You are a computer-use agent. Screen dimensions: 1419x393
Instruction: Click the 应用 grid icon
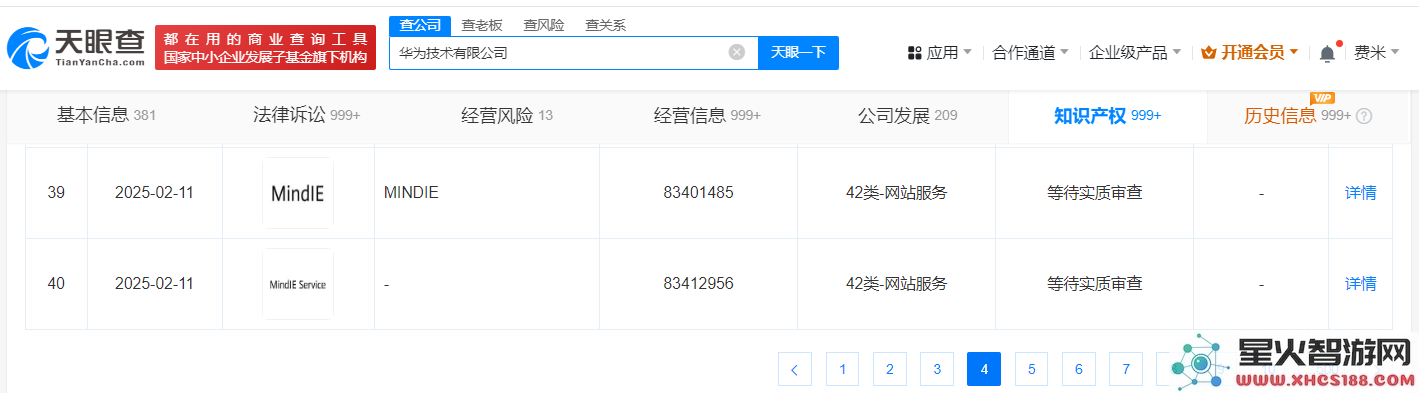[914, 53]
